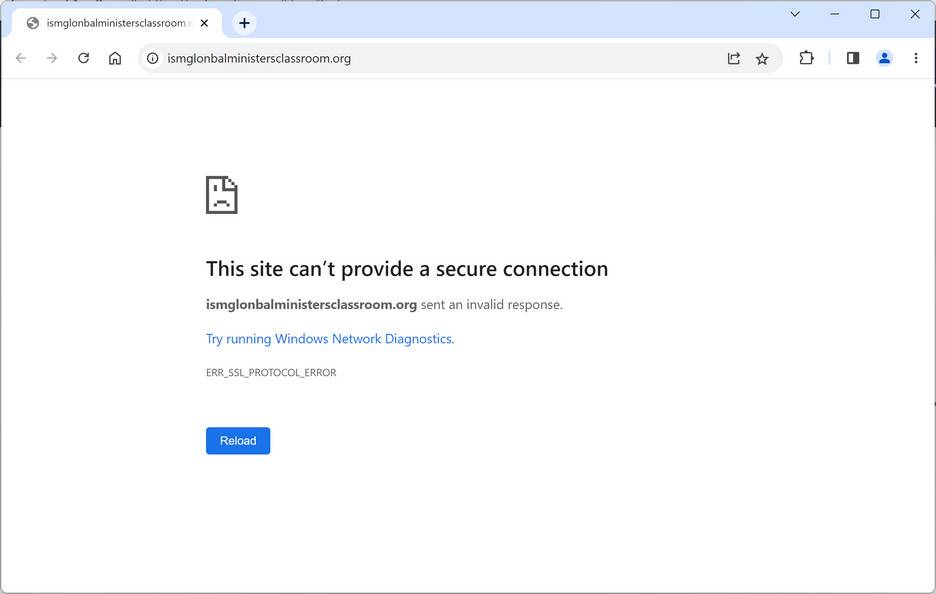Open the Extensions puzzle icon
The image size is (936, 594).
[x=806, y=58]
